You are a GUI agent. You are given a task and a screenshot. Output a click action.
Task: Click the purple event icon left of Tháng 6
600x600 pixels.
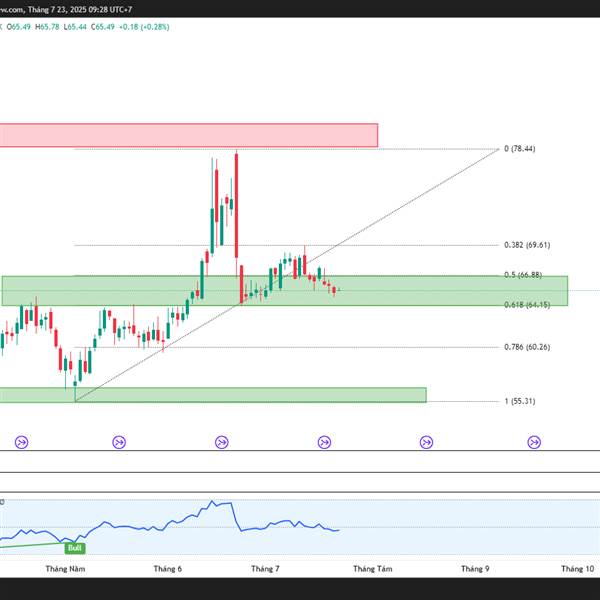coord(119,442)
